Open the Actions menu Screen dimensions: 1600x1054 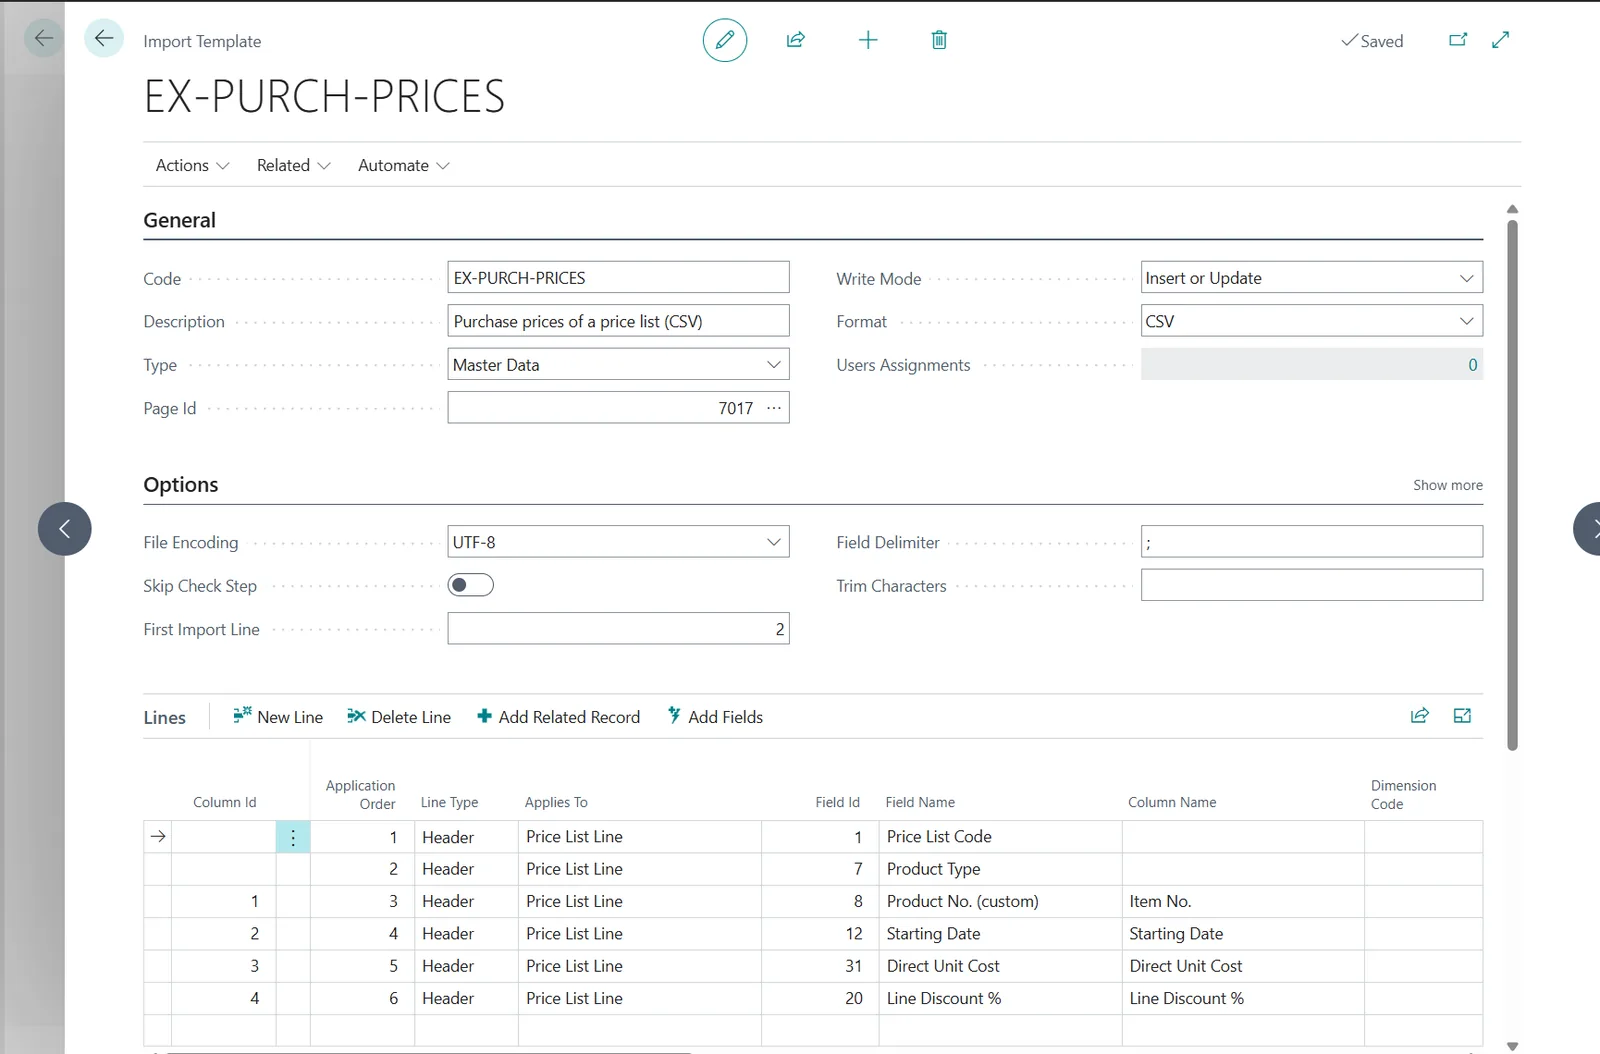click(192, 165)
